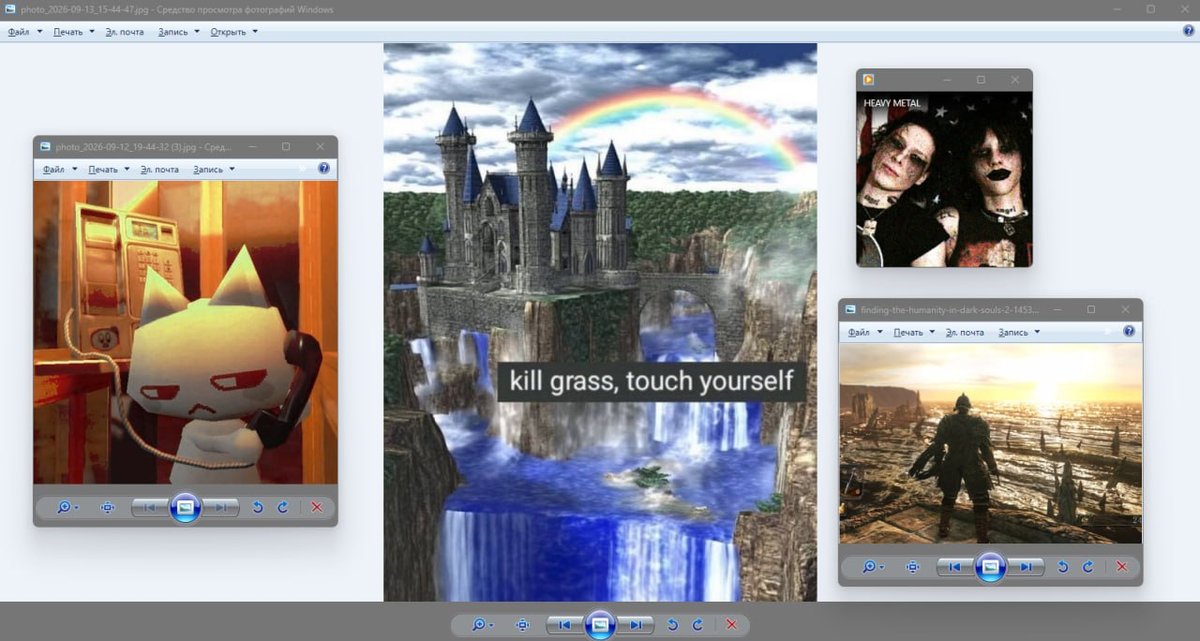Delete the picture in the Dark Souls window
This screenshot has width=1200, height=641.
pyautogui.click(x=1122, y=567)
